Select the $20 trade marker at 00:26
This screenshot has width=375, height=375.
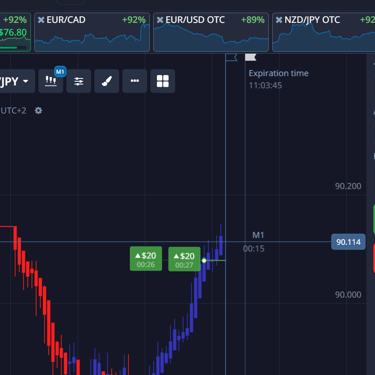tap(146, 259)
